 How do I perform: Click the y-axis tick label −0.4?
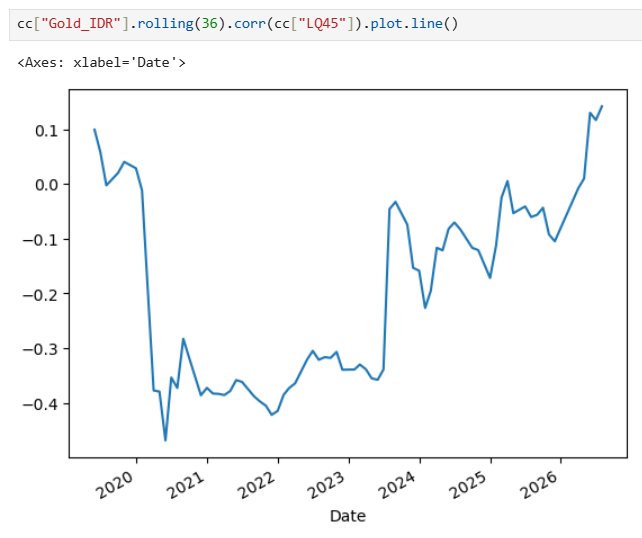coord(41,405)
